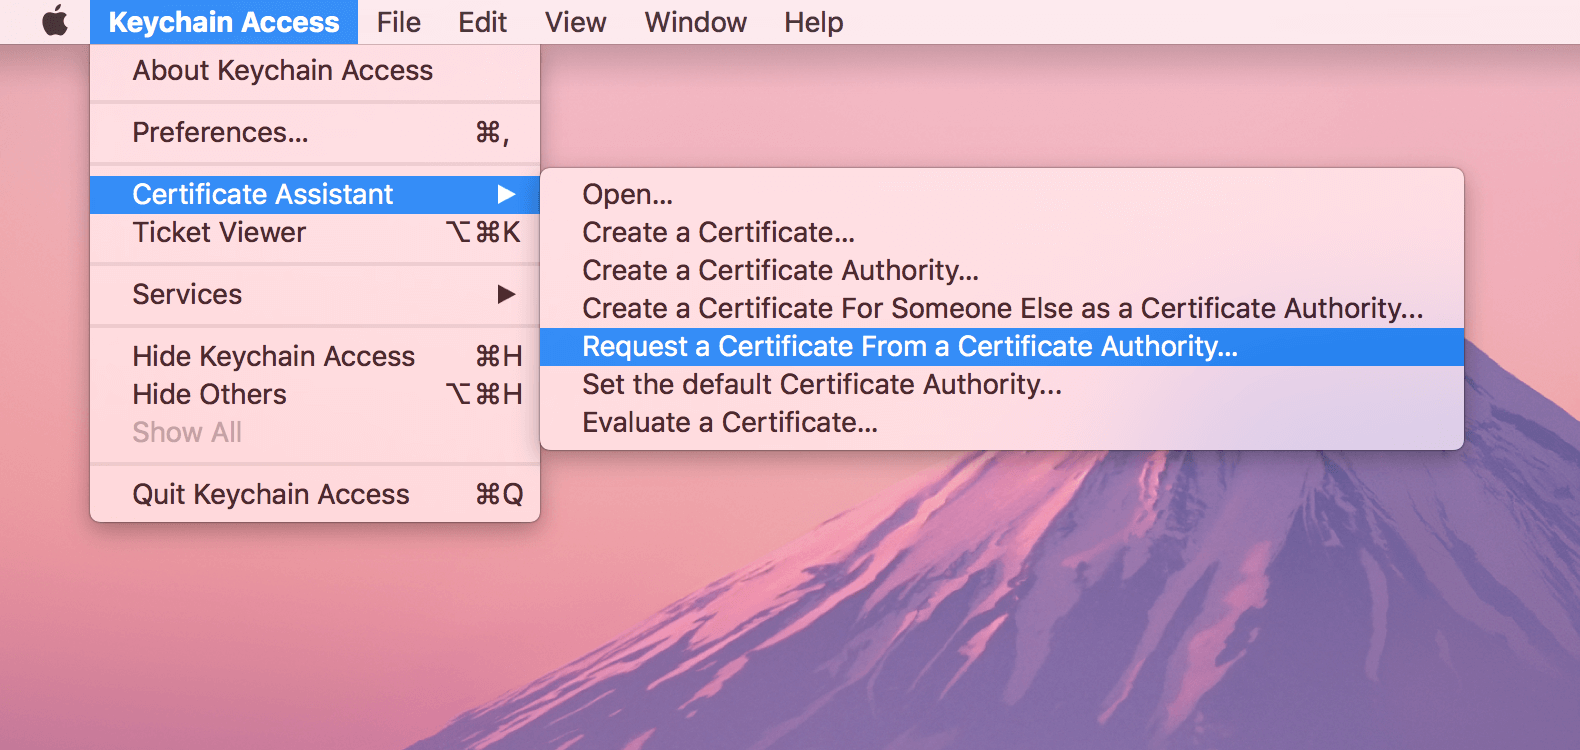Choose Hide Others
The image size is (1580, 750).
pyautogui.click(x=315, y=395)
